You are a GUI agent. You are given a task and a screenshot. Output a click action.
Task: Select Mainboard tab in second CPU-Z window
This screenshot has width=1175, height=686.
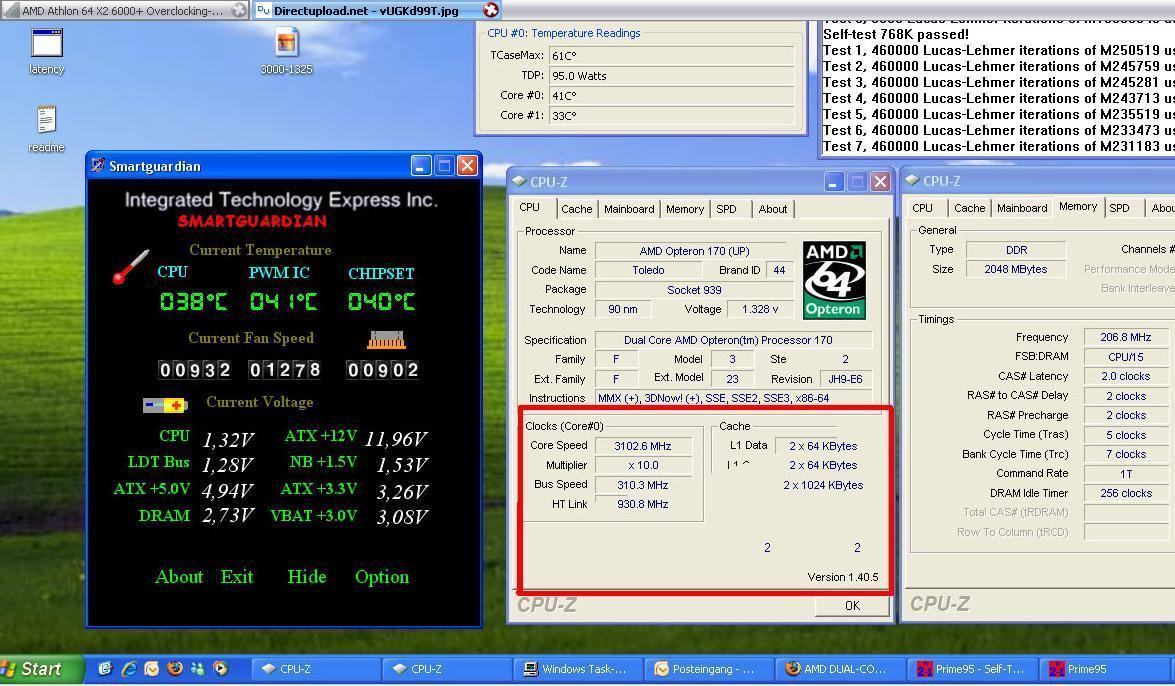pos(1022,208)
